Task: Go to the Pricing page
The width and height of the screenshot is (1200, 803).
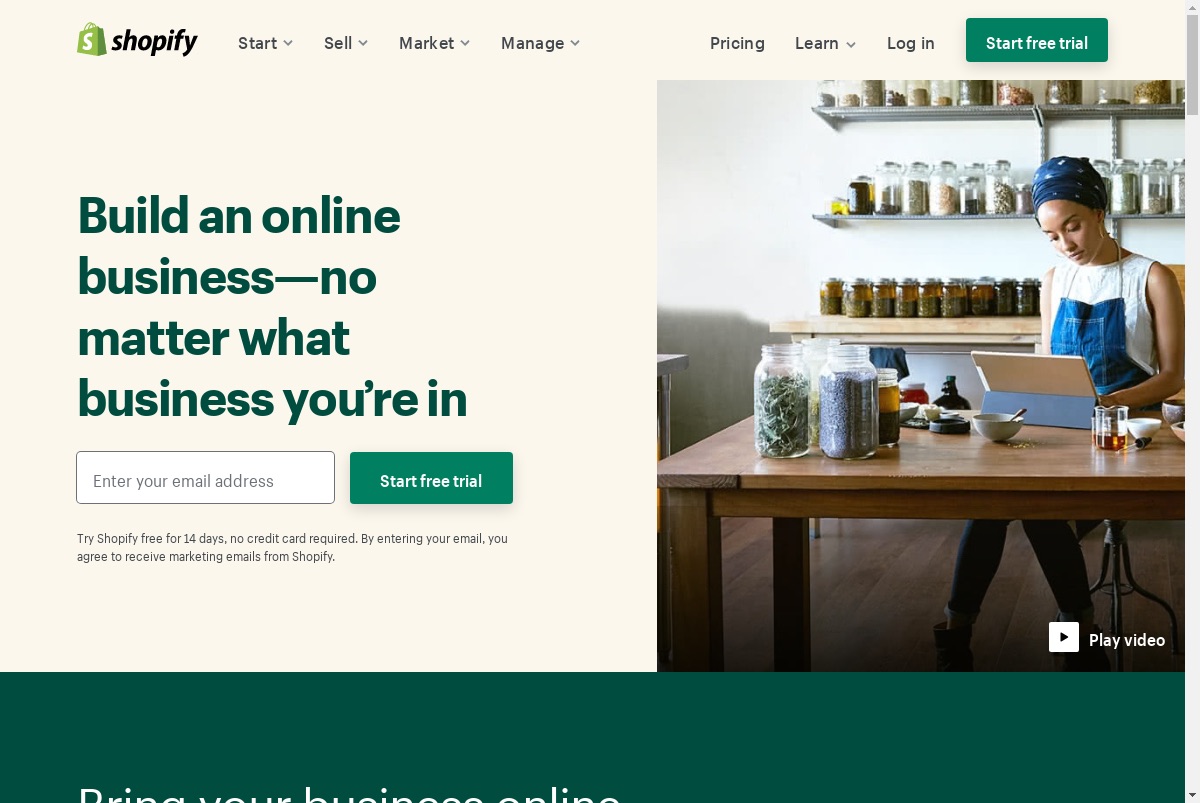Action: click(x=737, y=43)
